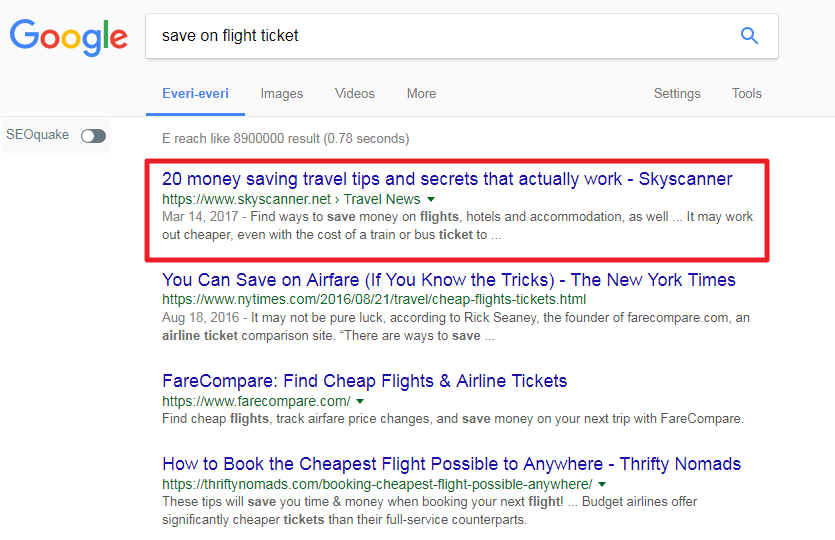Open the Skyscanner money saving tips result

click(447, 179)
